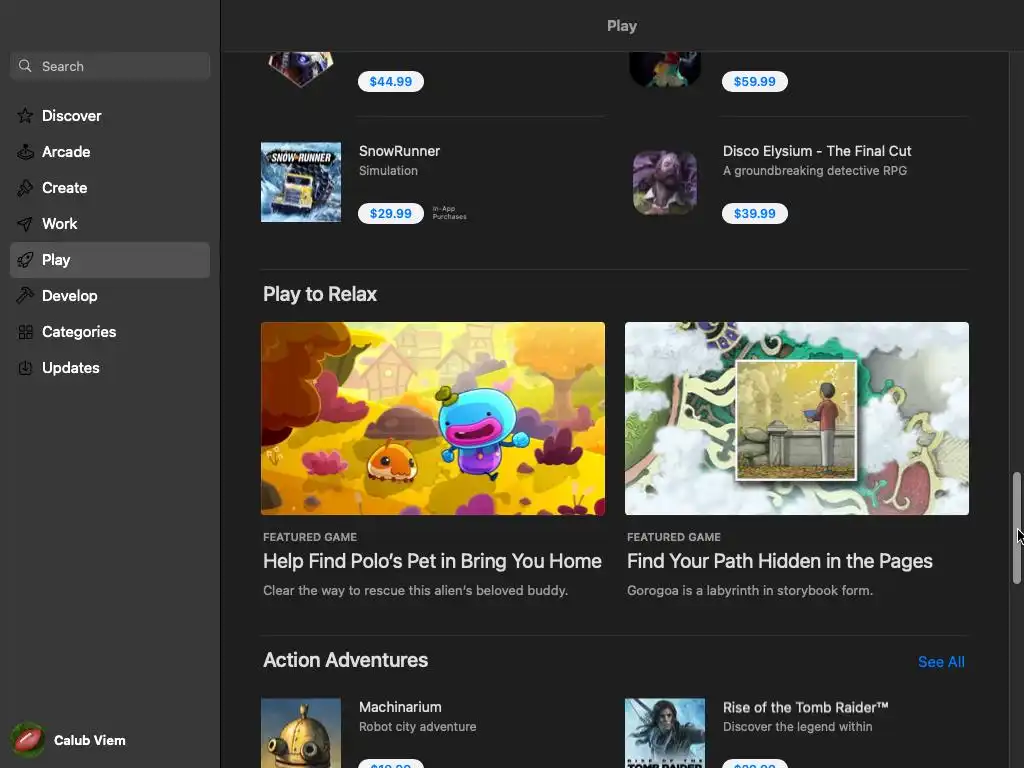Click the Calub Viem profile avatar
1024x768 pixels.
coord(27,740)
